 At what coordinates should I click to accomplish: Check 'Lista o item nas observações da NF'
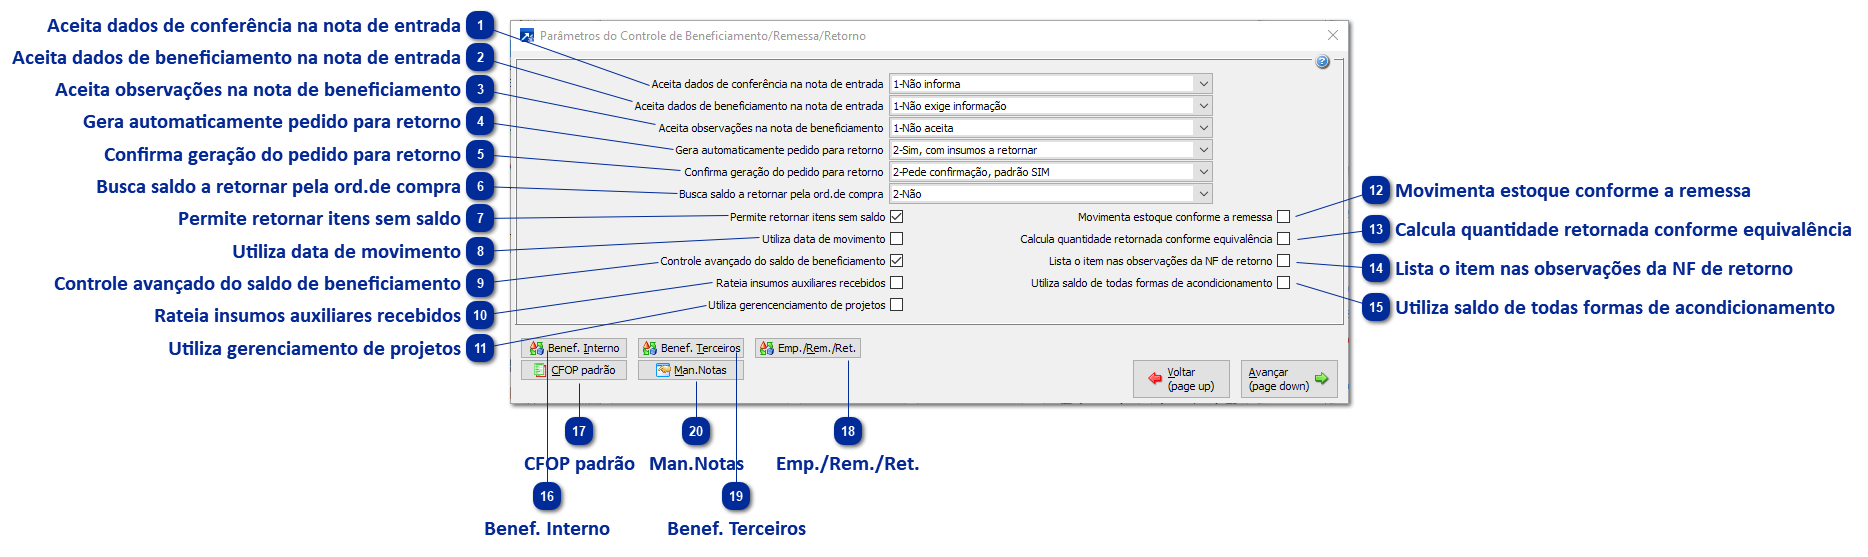tap(1284, 261)
